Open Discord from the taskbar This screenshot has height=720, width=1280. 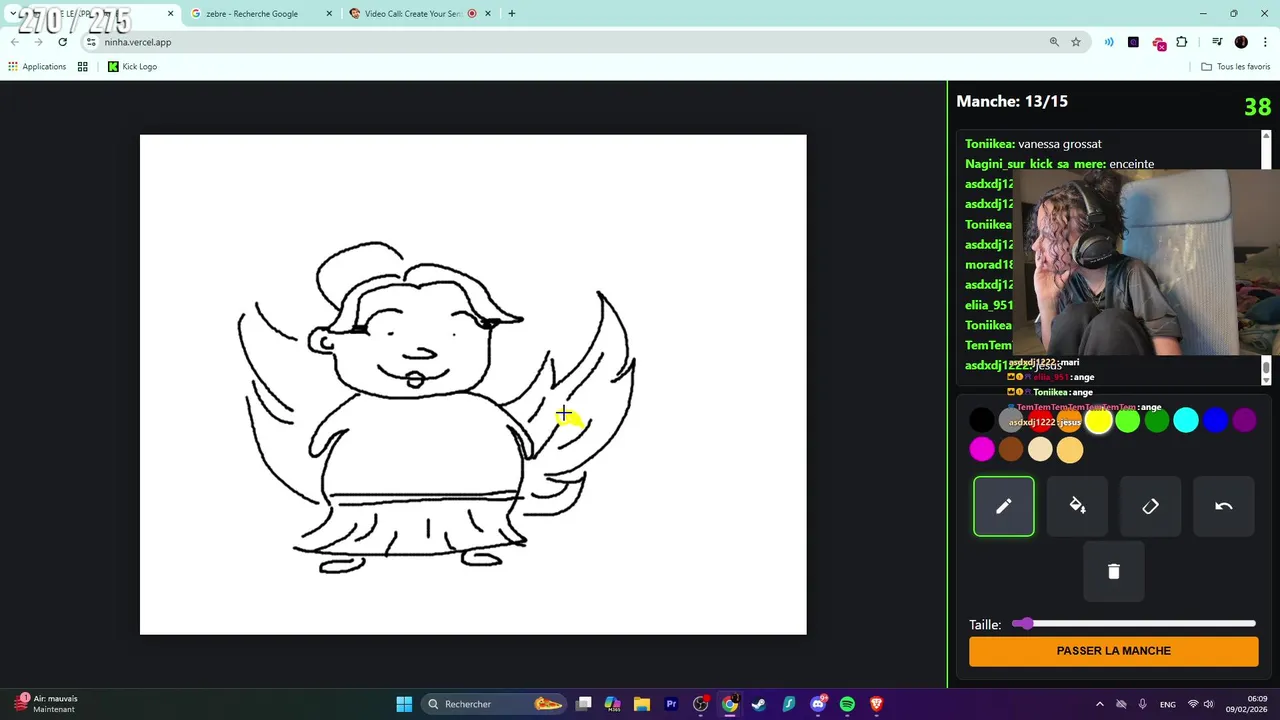click(x=818, y=704)
